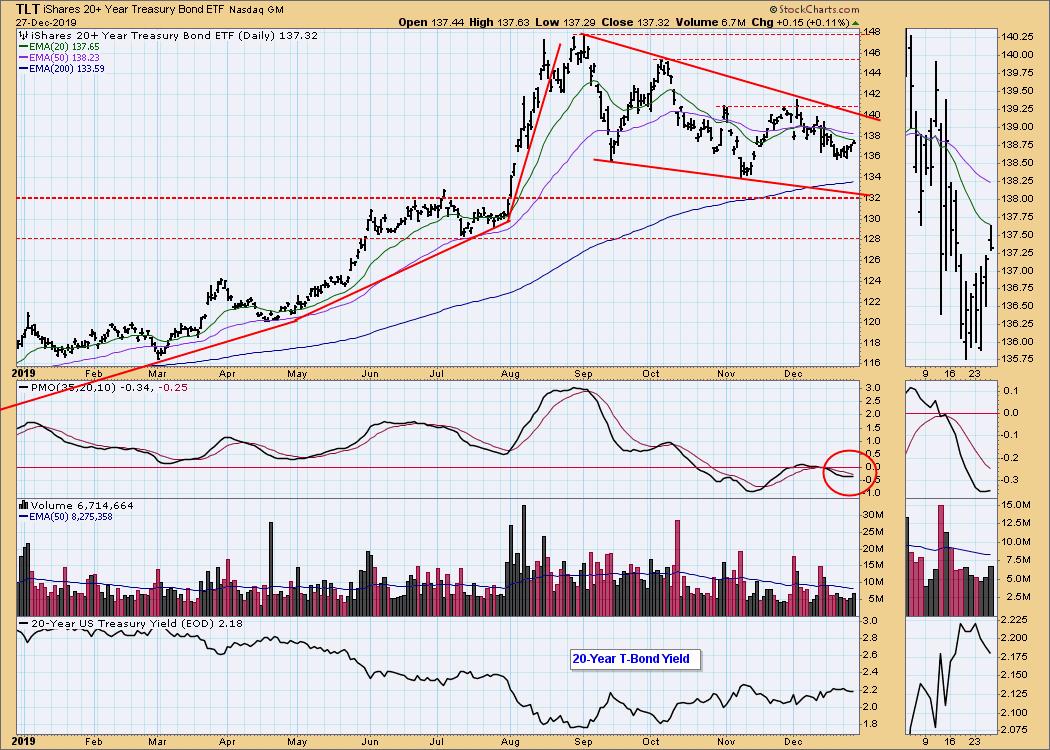
Task: Select the header title 'iShares 20+ Year Treasury Bond ETF'
Action: point(135,10)
